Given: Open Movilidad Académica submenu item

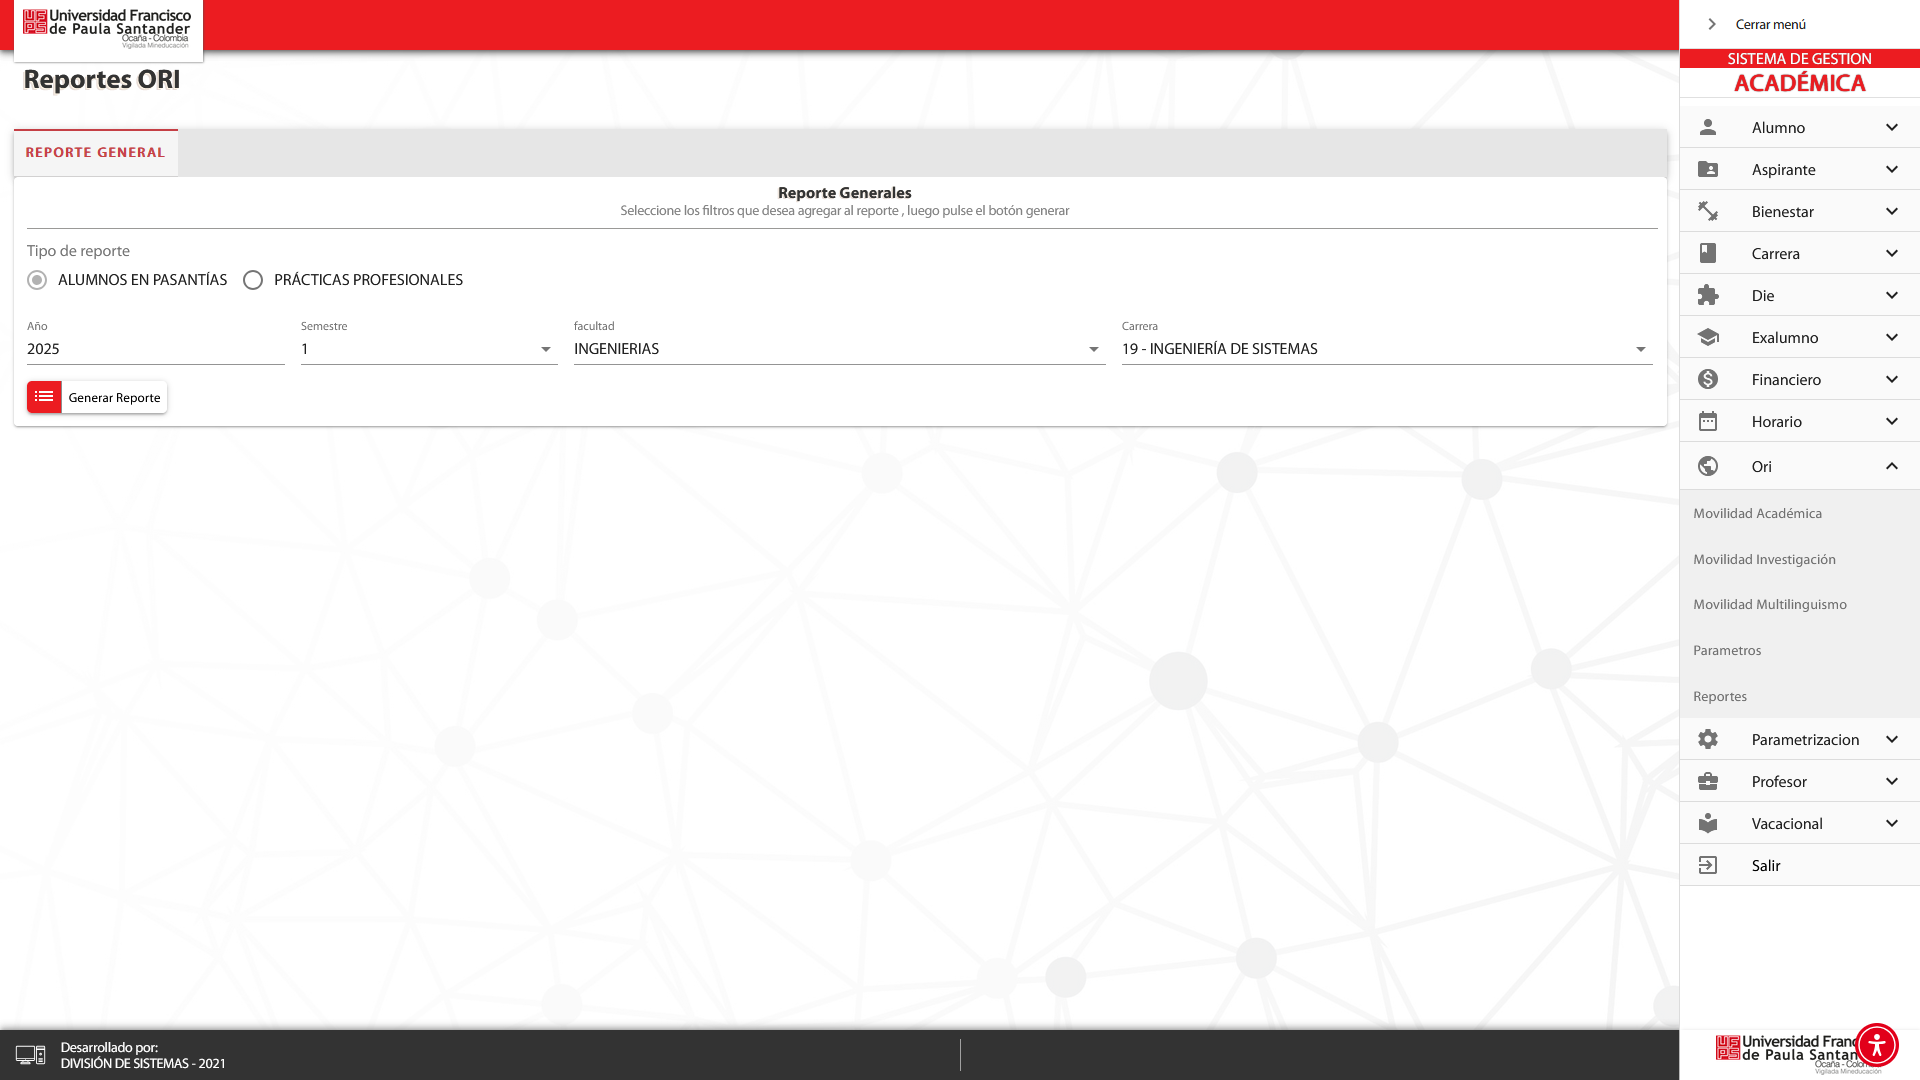Looking at the screenshot, I should (1757, 513).
